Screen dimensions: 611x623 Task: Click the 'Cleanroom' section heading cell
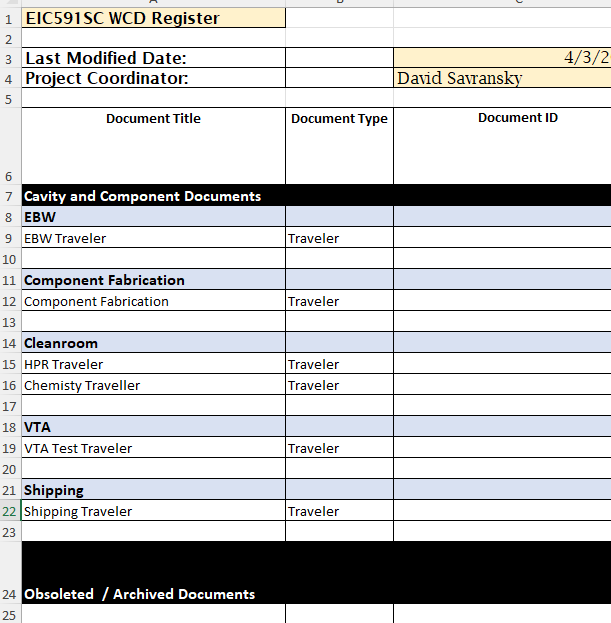153,342
